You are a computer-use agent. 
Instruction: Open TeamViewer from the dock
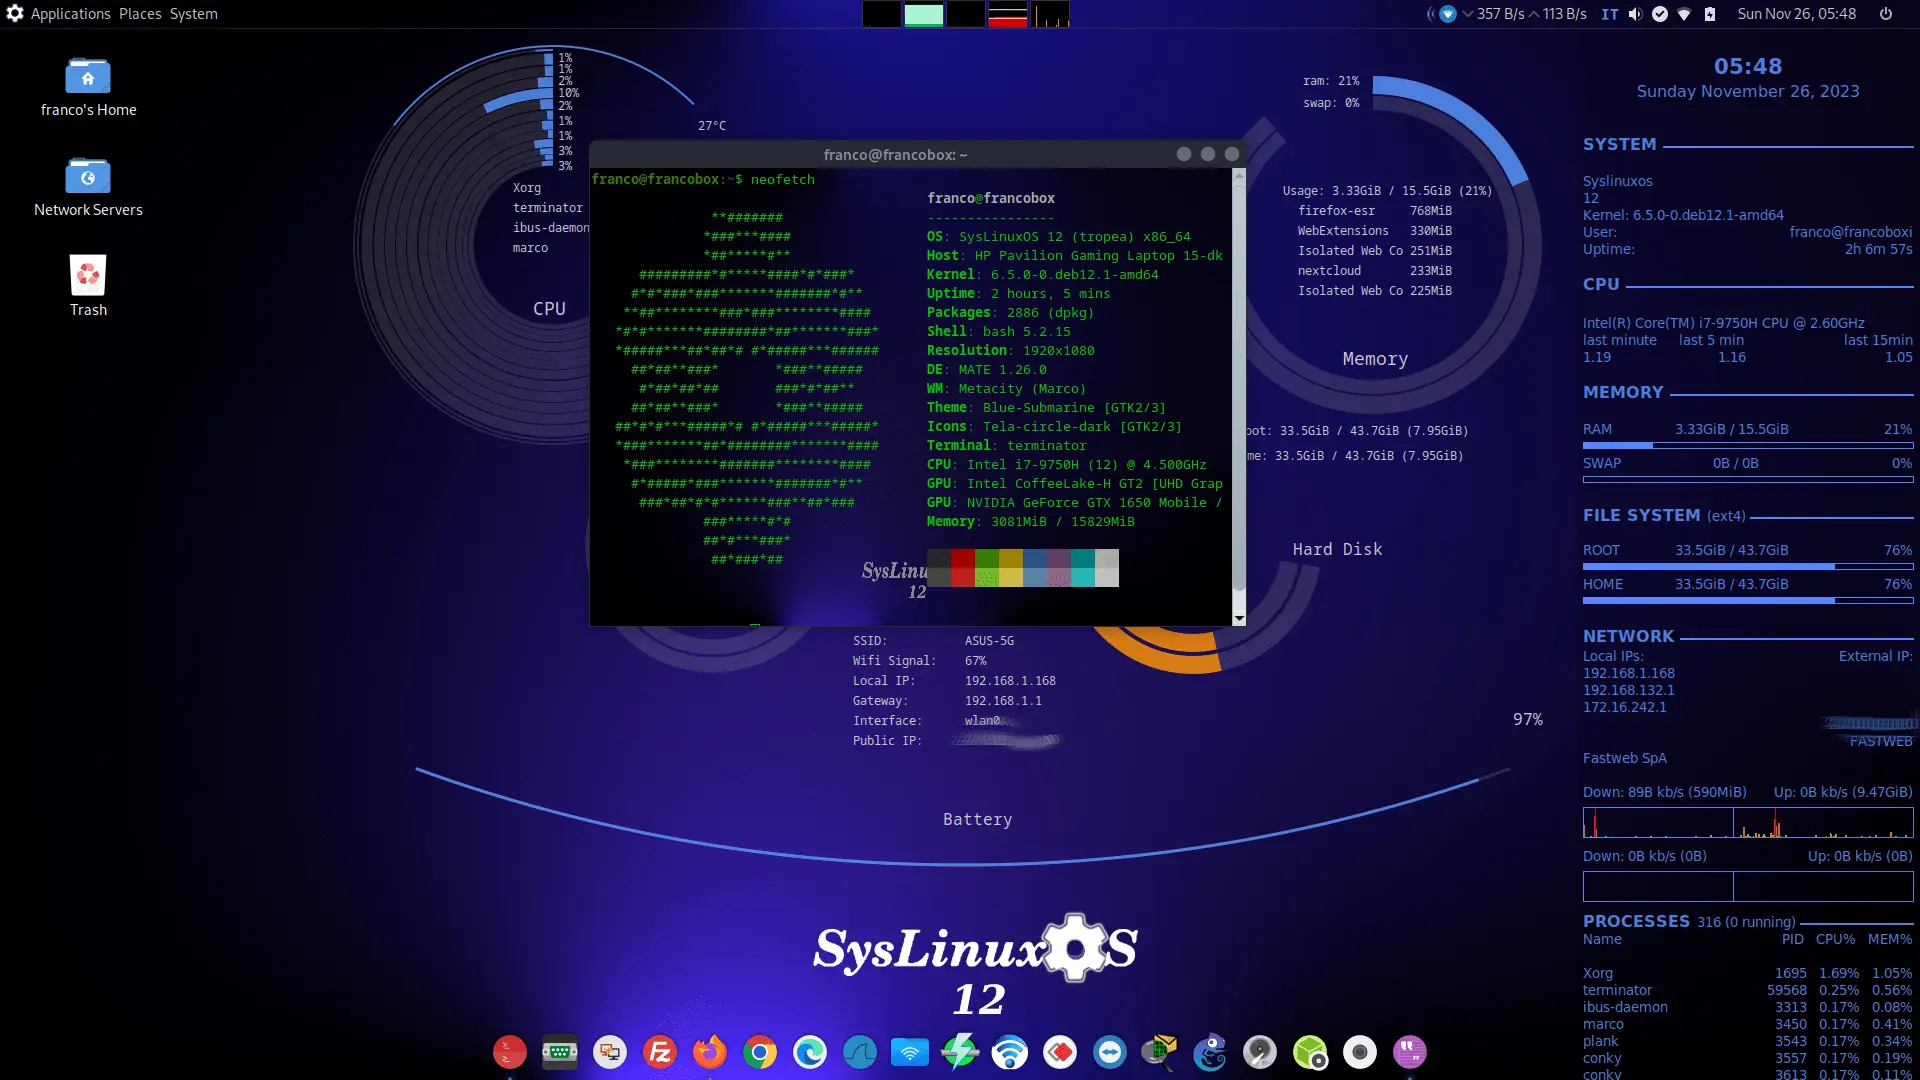point(1110,1052)
